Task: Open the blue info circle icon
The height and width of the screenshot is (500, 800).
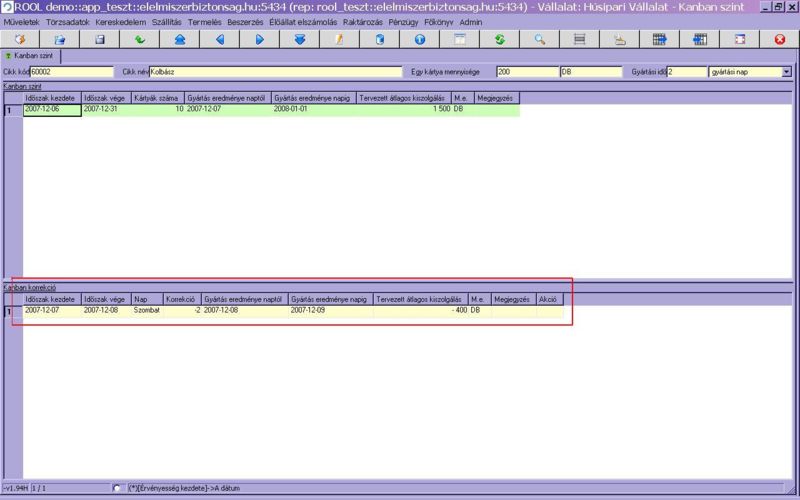Action: tap(420, 39)
